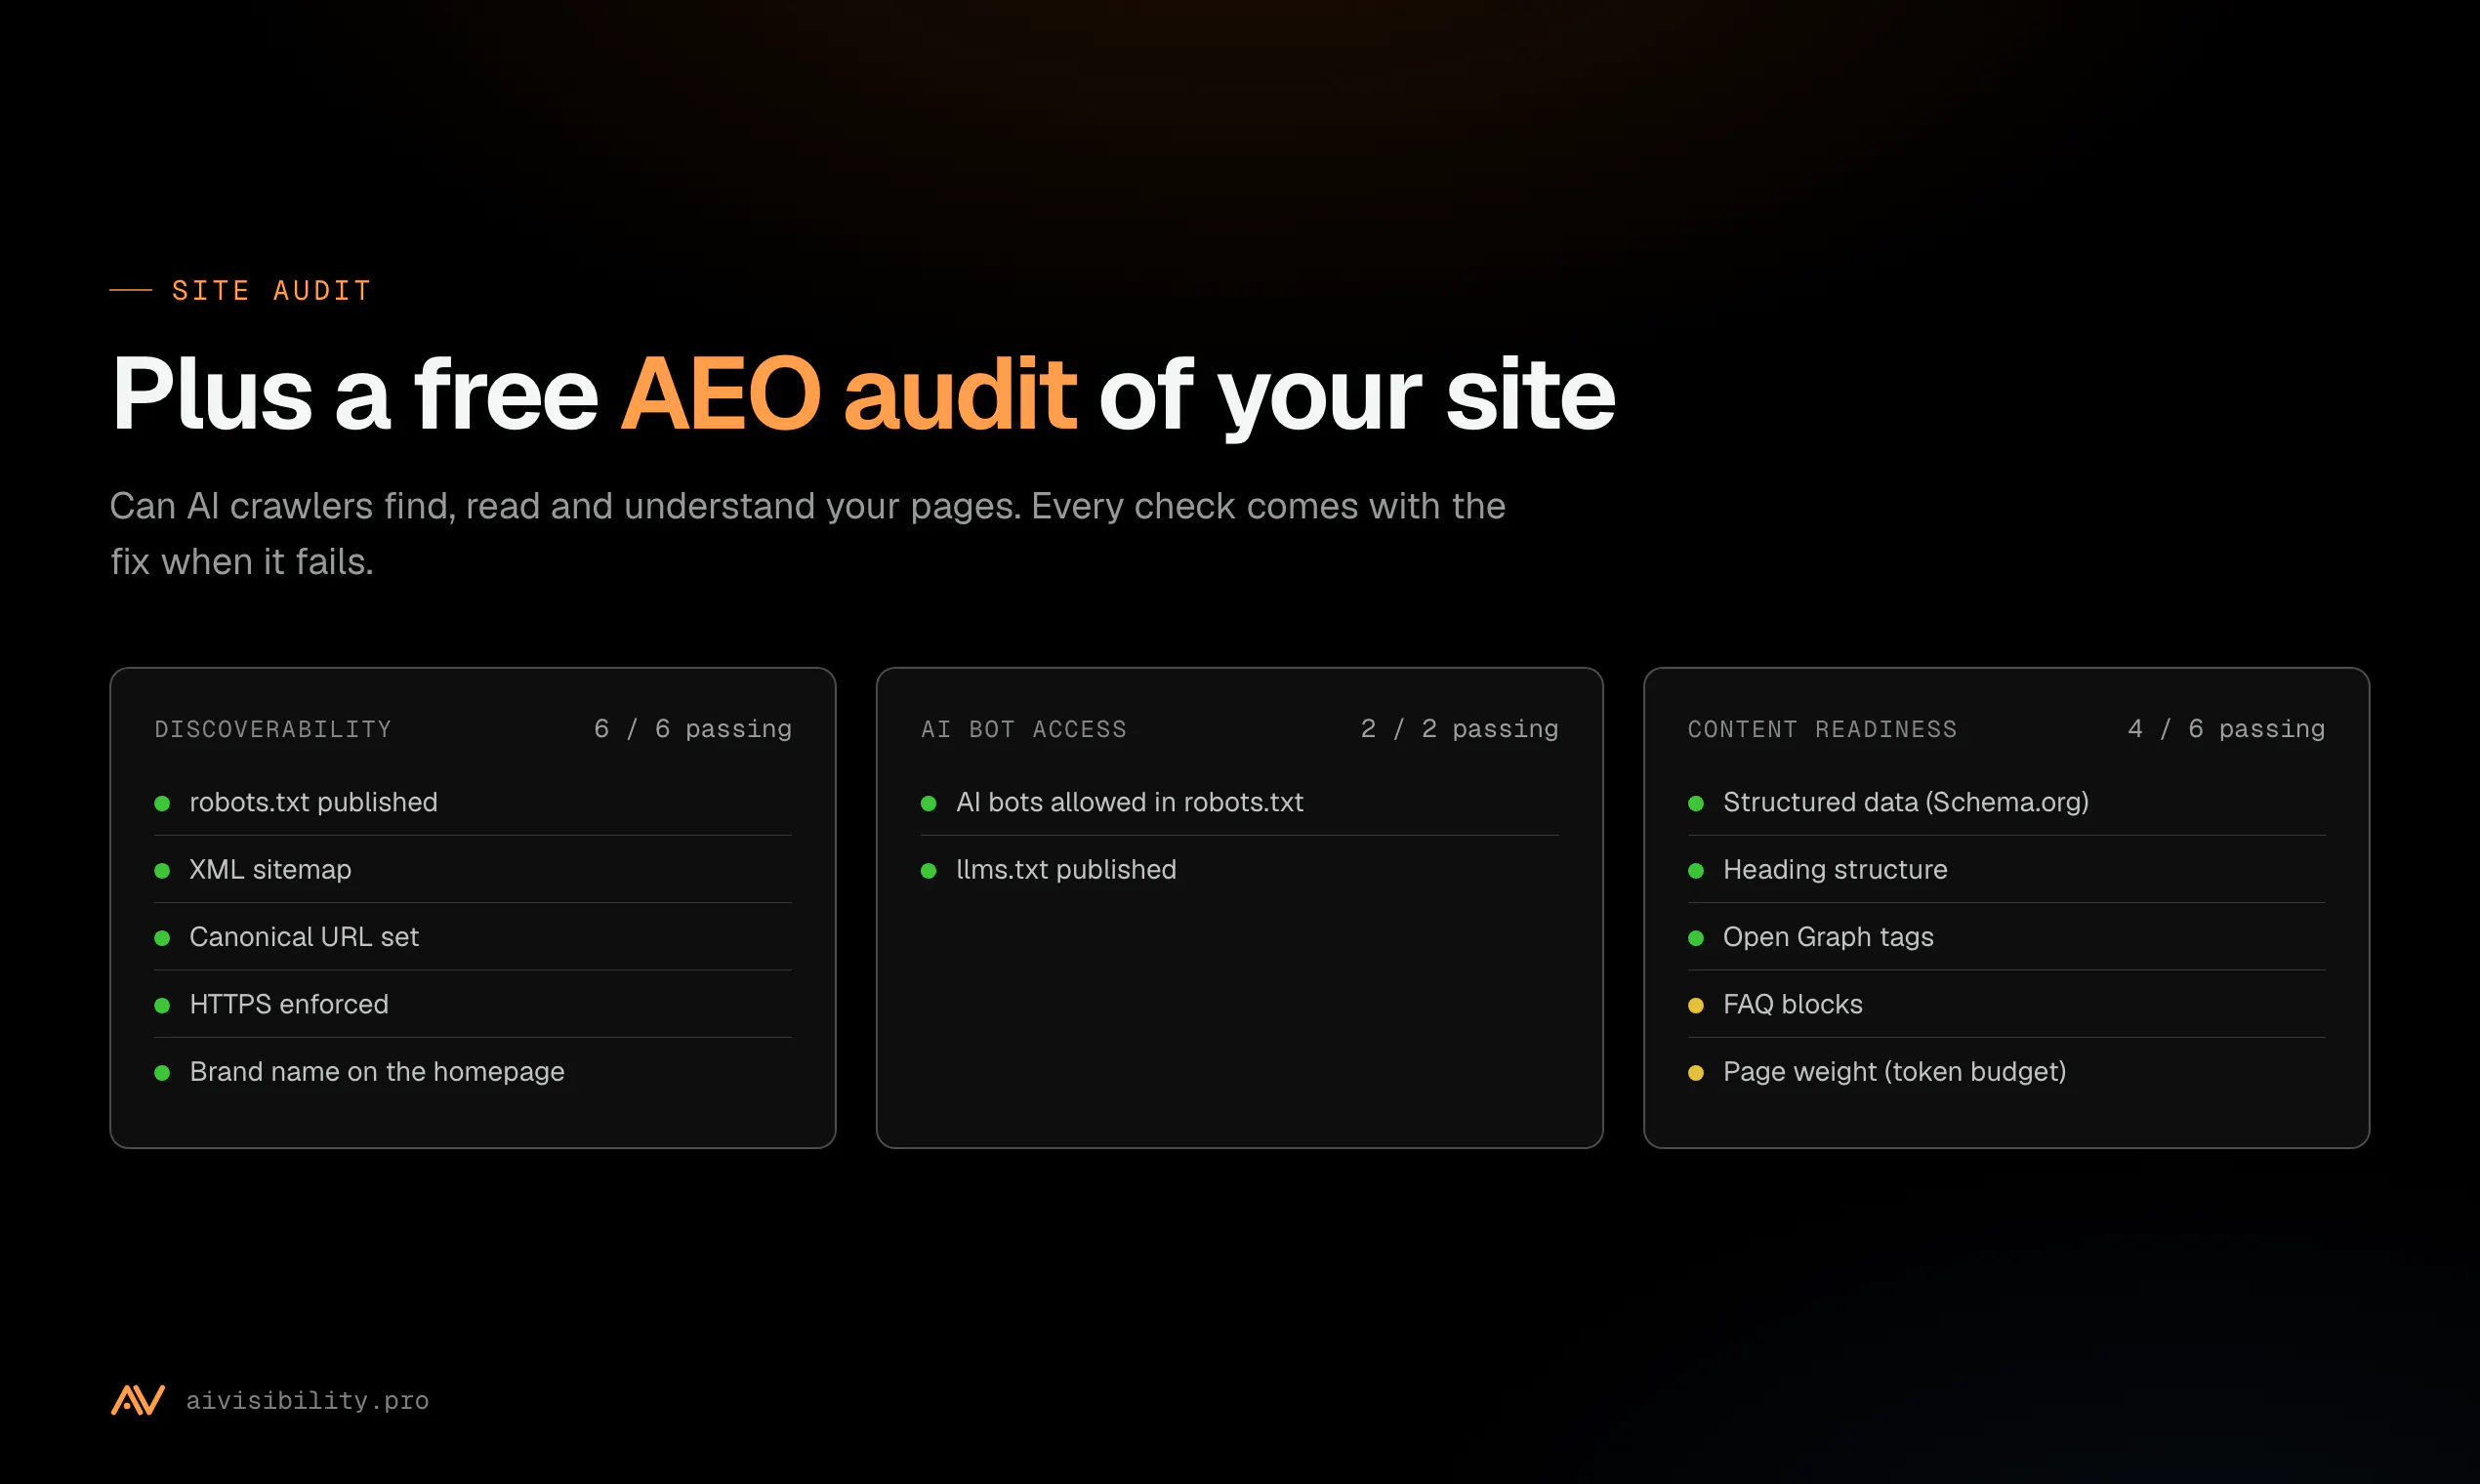Click green dot beside 'Heading structure'
This screenshot has width=2480, height=1484.
(x=1696, y=871)
